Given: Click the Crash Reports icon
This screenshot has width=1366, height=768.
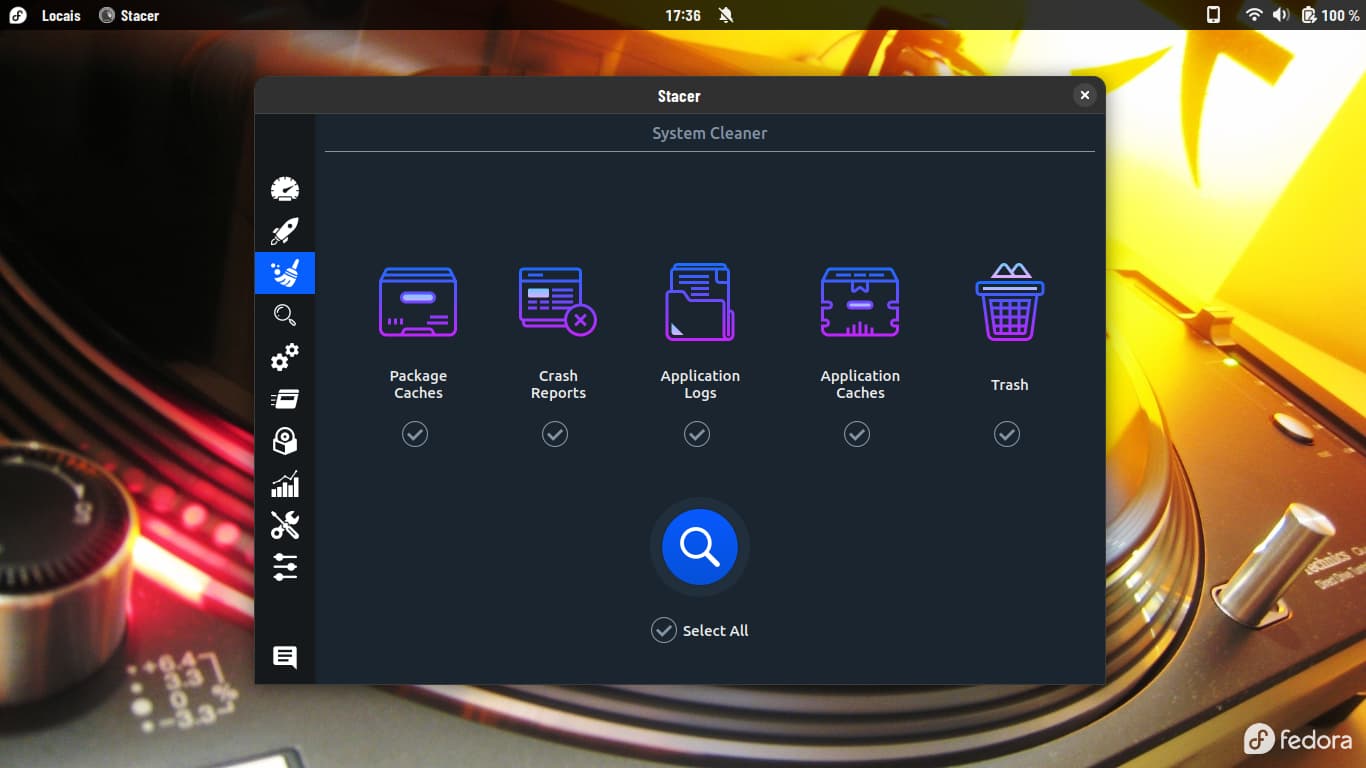Looking at the screenshot, I should 558,301.
